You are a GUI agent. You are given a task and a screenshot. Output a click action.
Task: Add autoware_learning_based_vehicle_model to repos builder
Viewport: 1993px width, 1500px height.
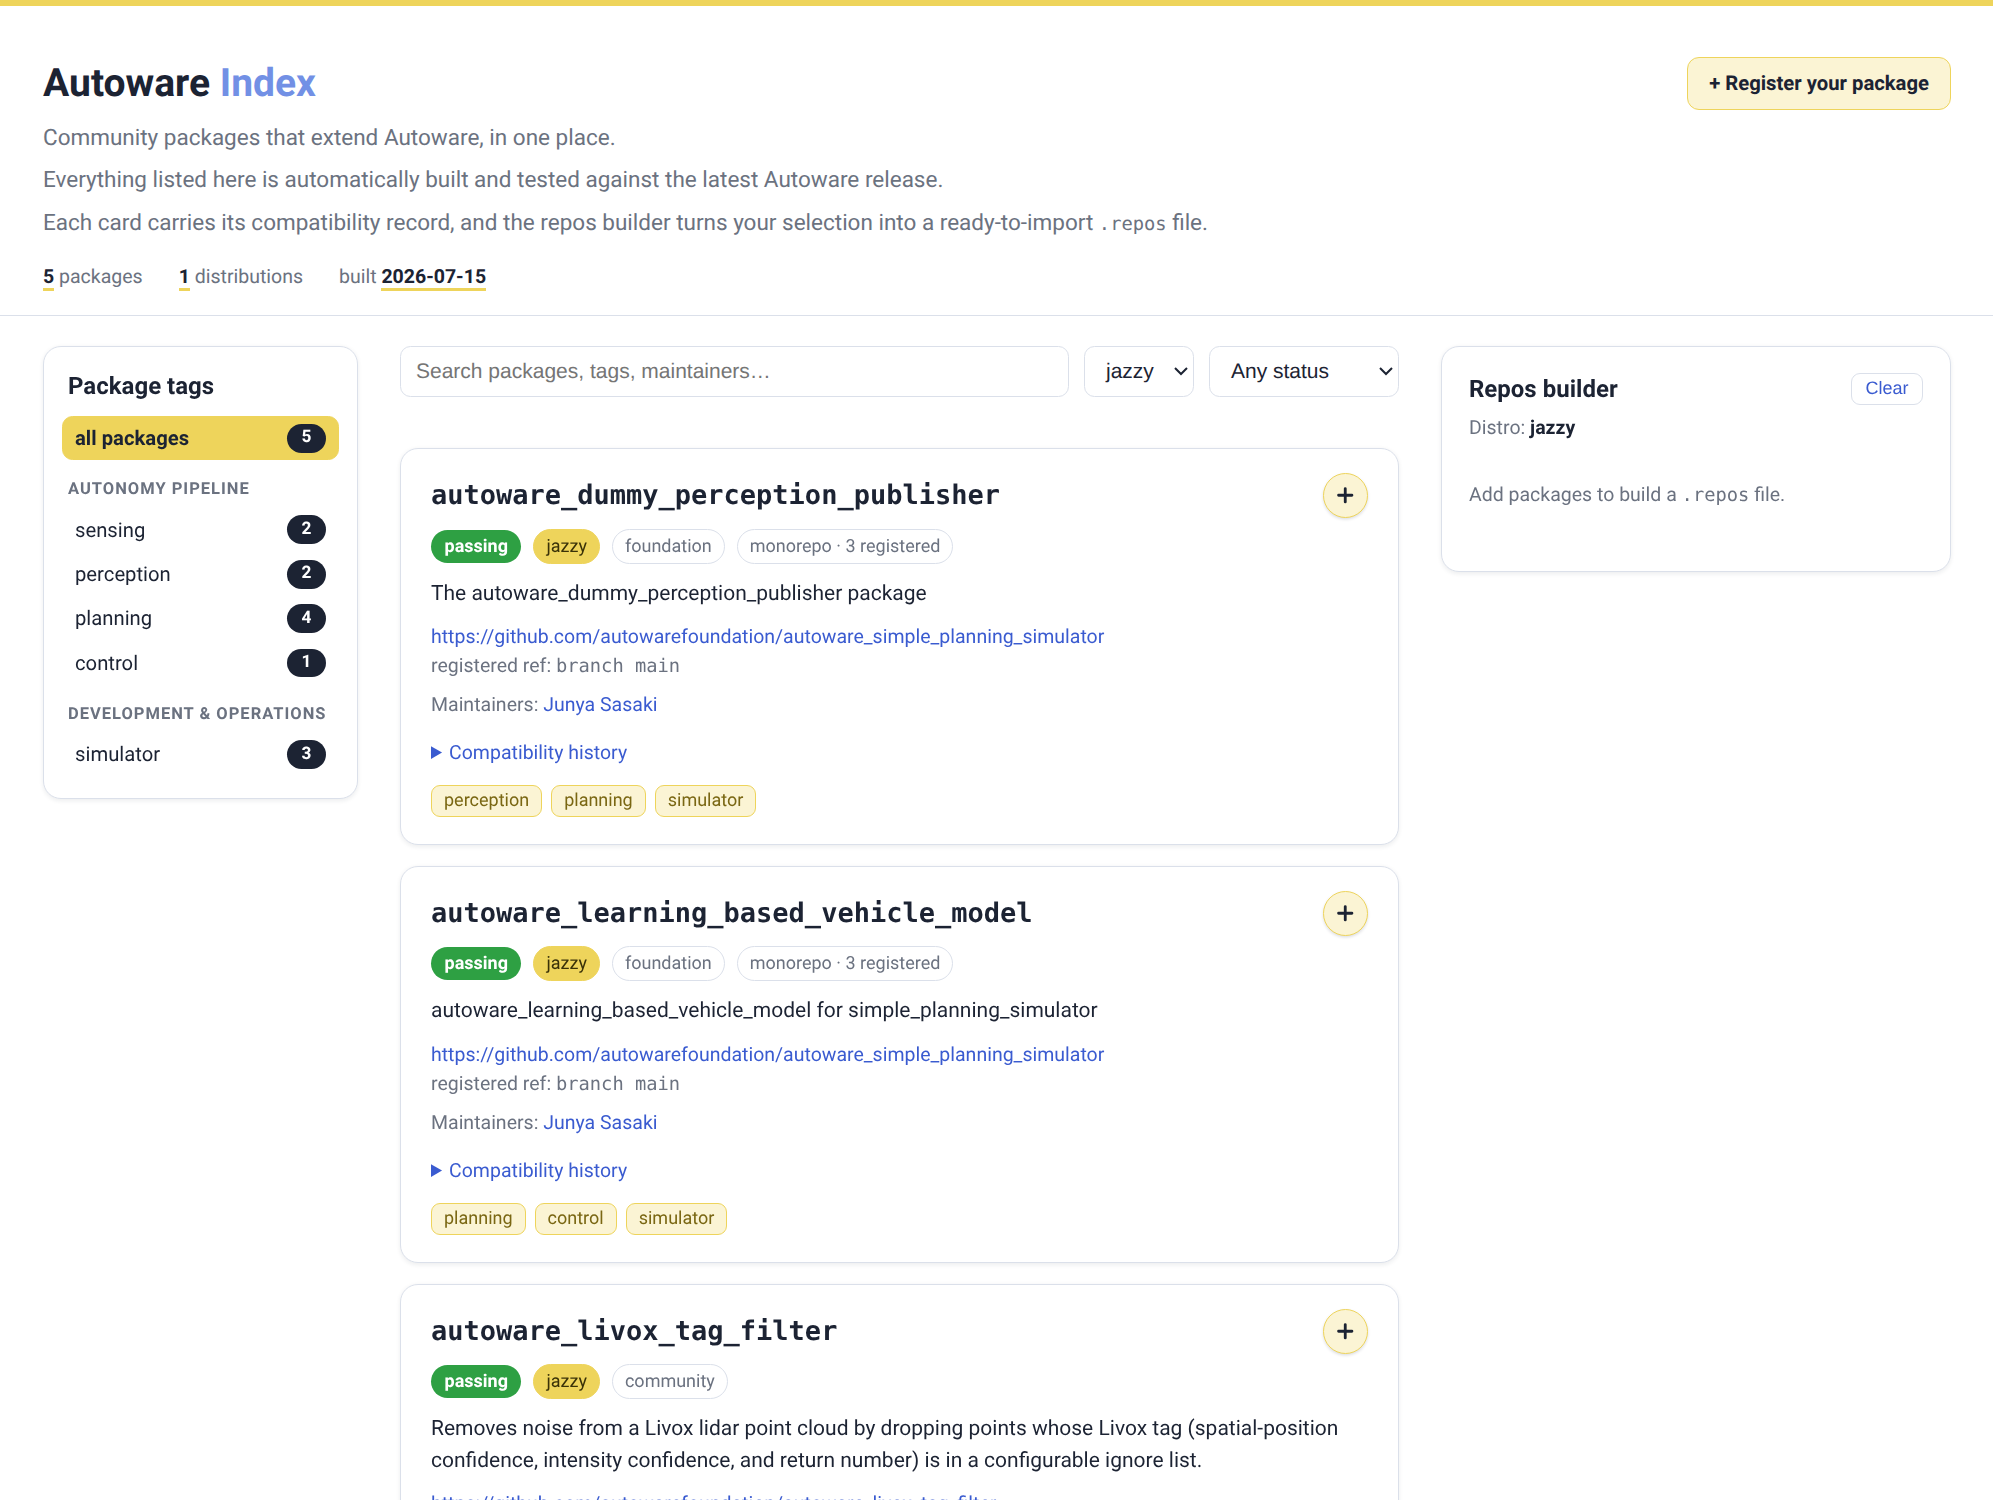(1345, 913)
